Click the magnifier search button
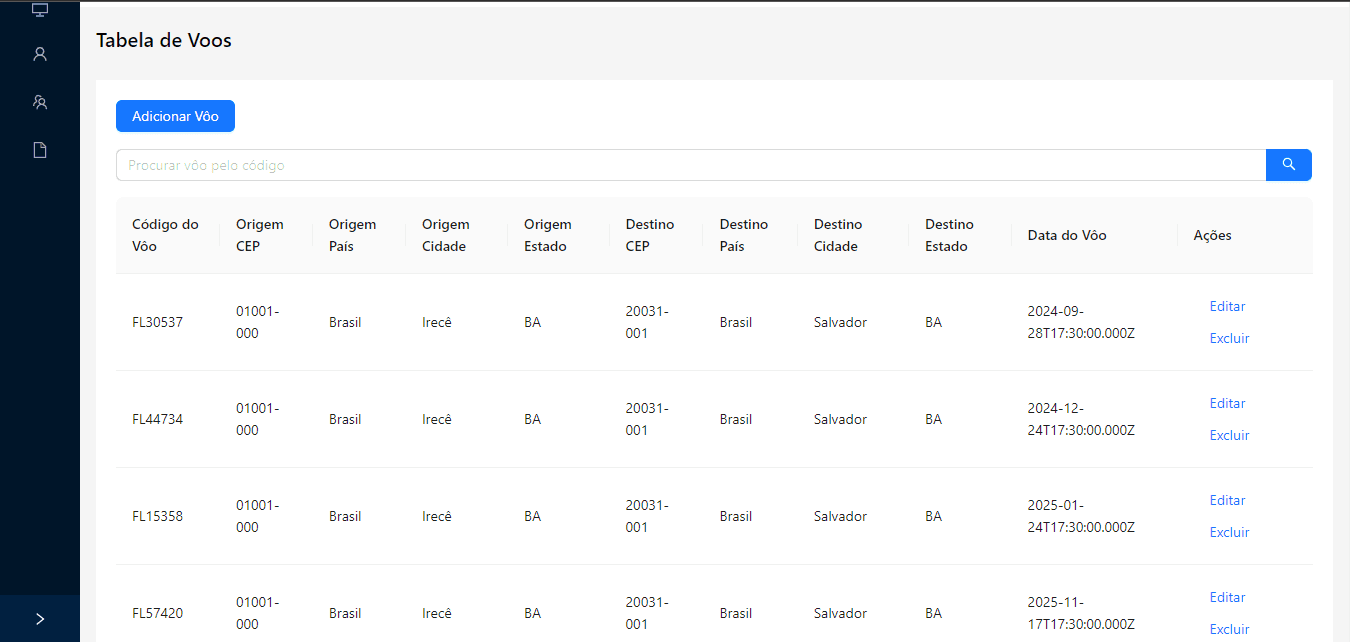This screenshot has height=642, width=1350. pos(1289,165)
